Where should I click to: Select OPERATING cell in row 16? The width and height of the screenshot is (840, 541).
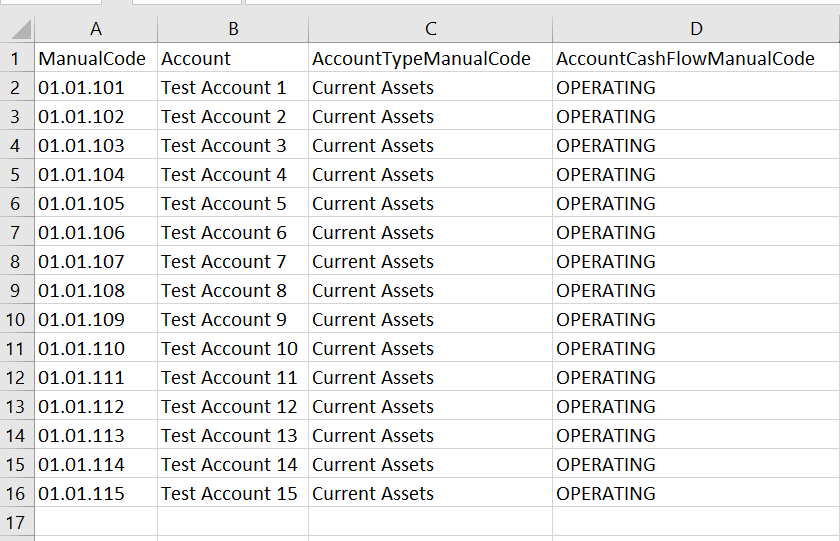606,494
